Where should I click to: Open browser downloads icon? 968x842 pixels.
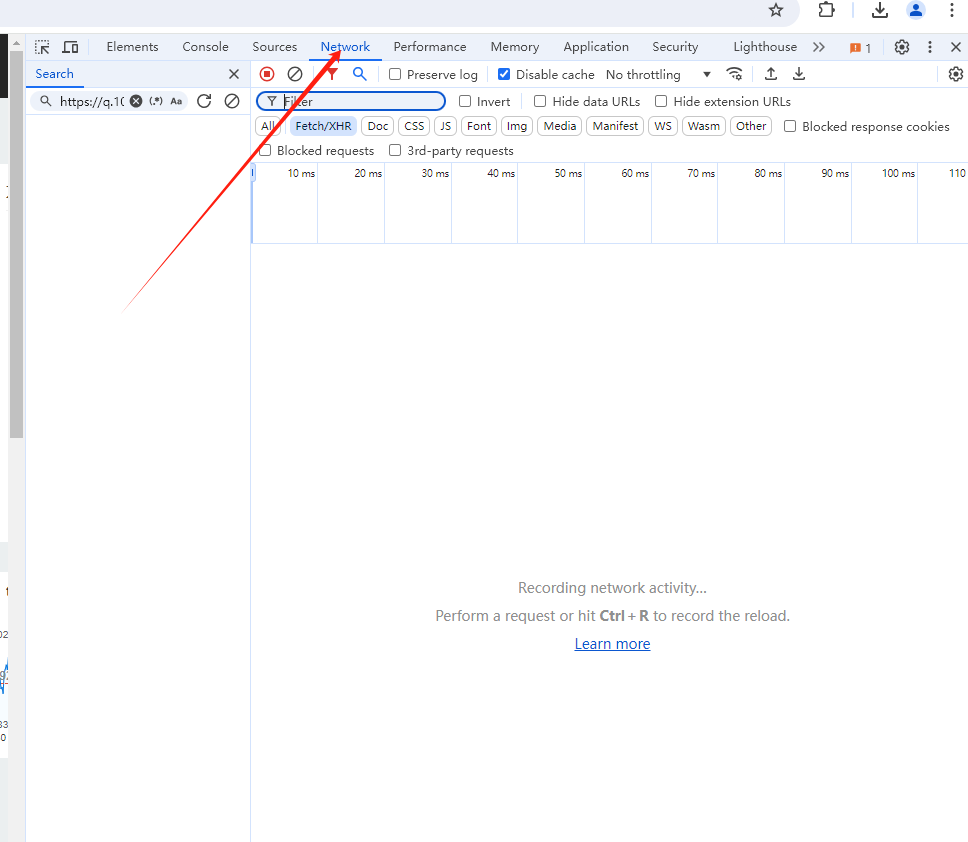880,10
